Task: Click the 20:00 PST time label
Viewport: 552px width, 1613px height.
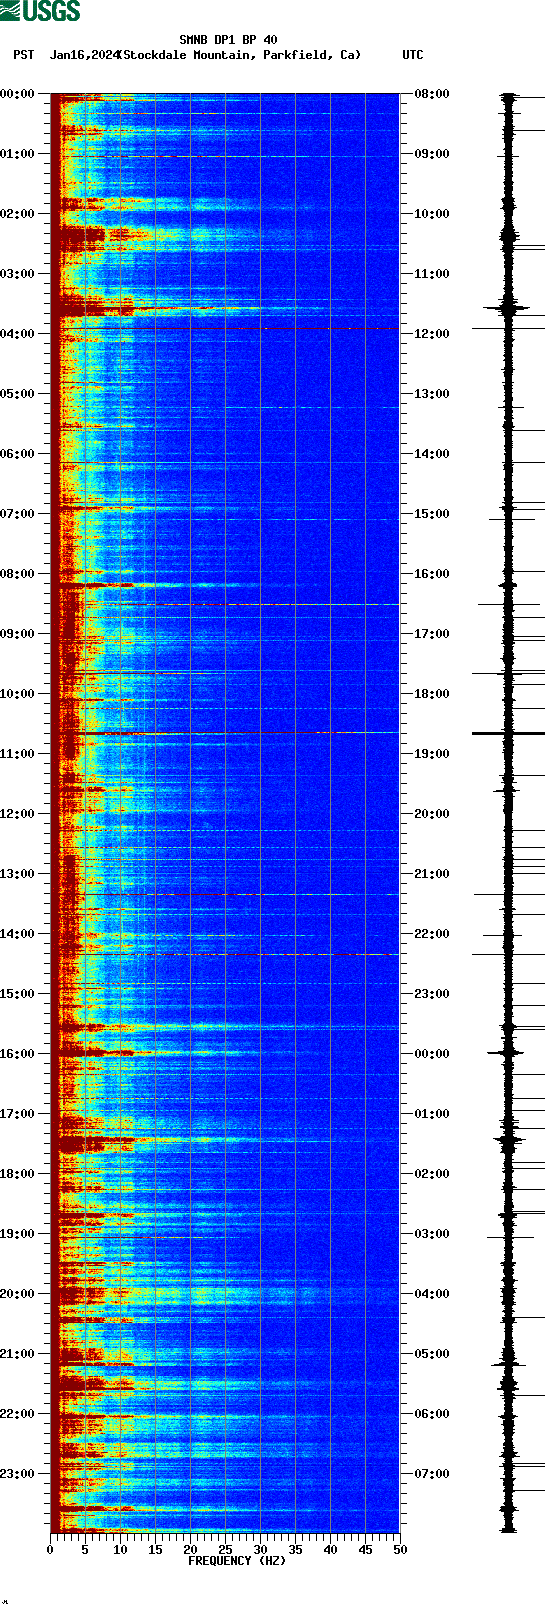Action: tap(18, 1294)
